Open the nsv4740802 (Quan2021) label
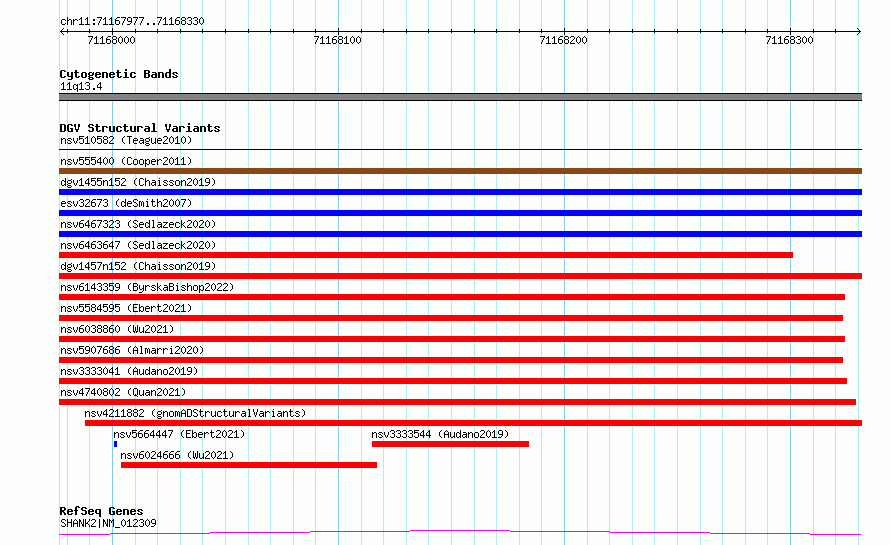890x545 pixels. click(x=123, y=392)
